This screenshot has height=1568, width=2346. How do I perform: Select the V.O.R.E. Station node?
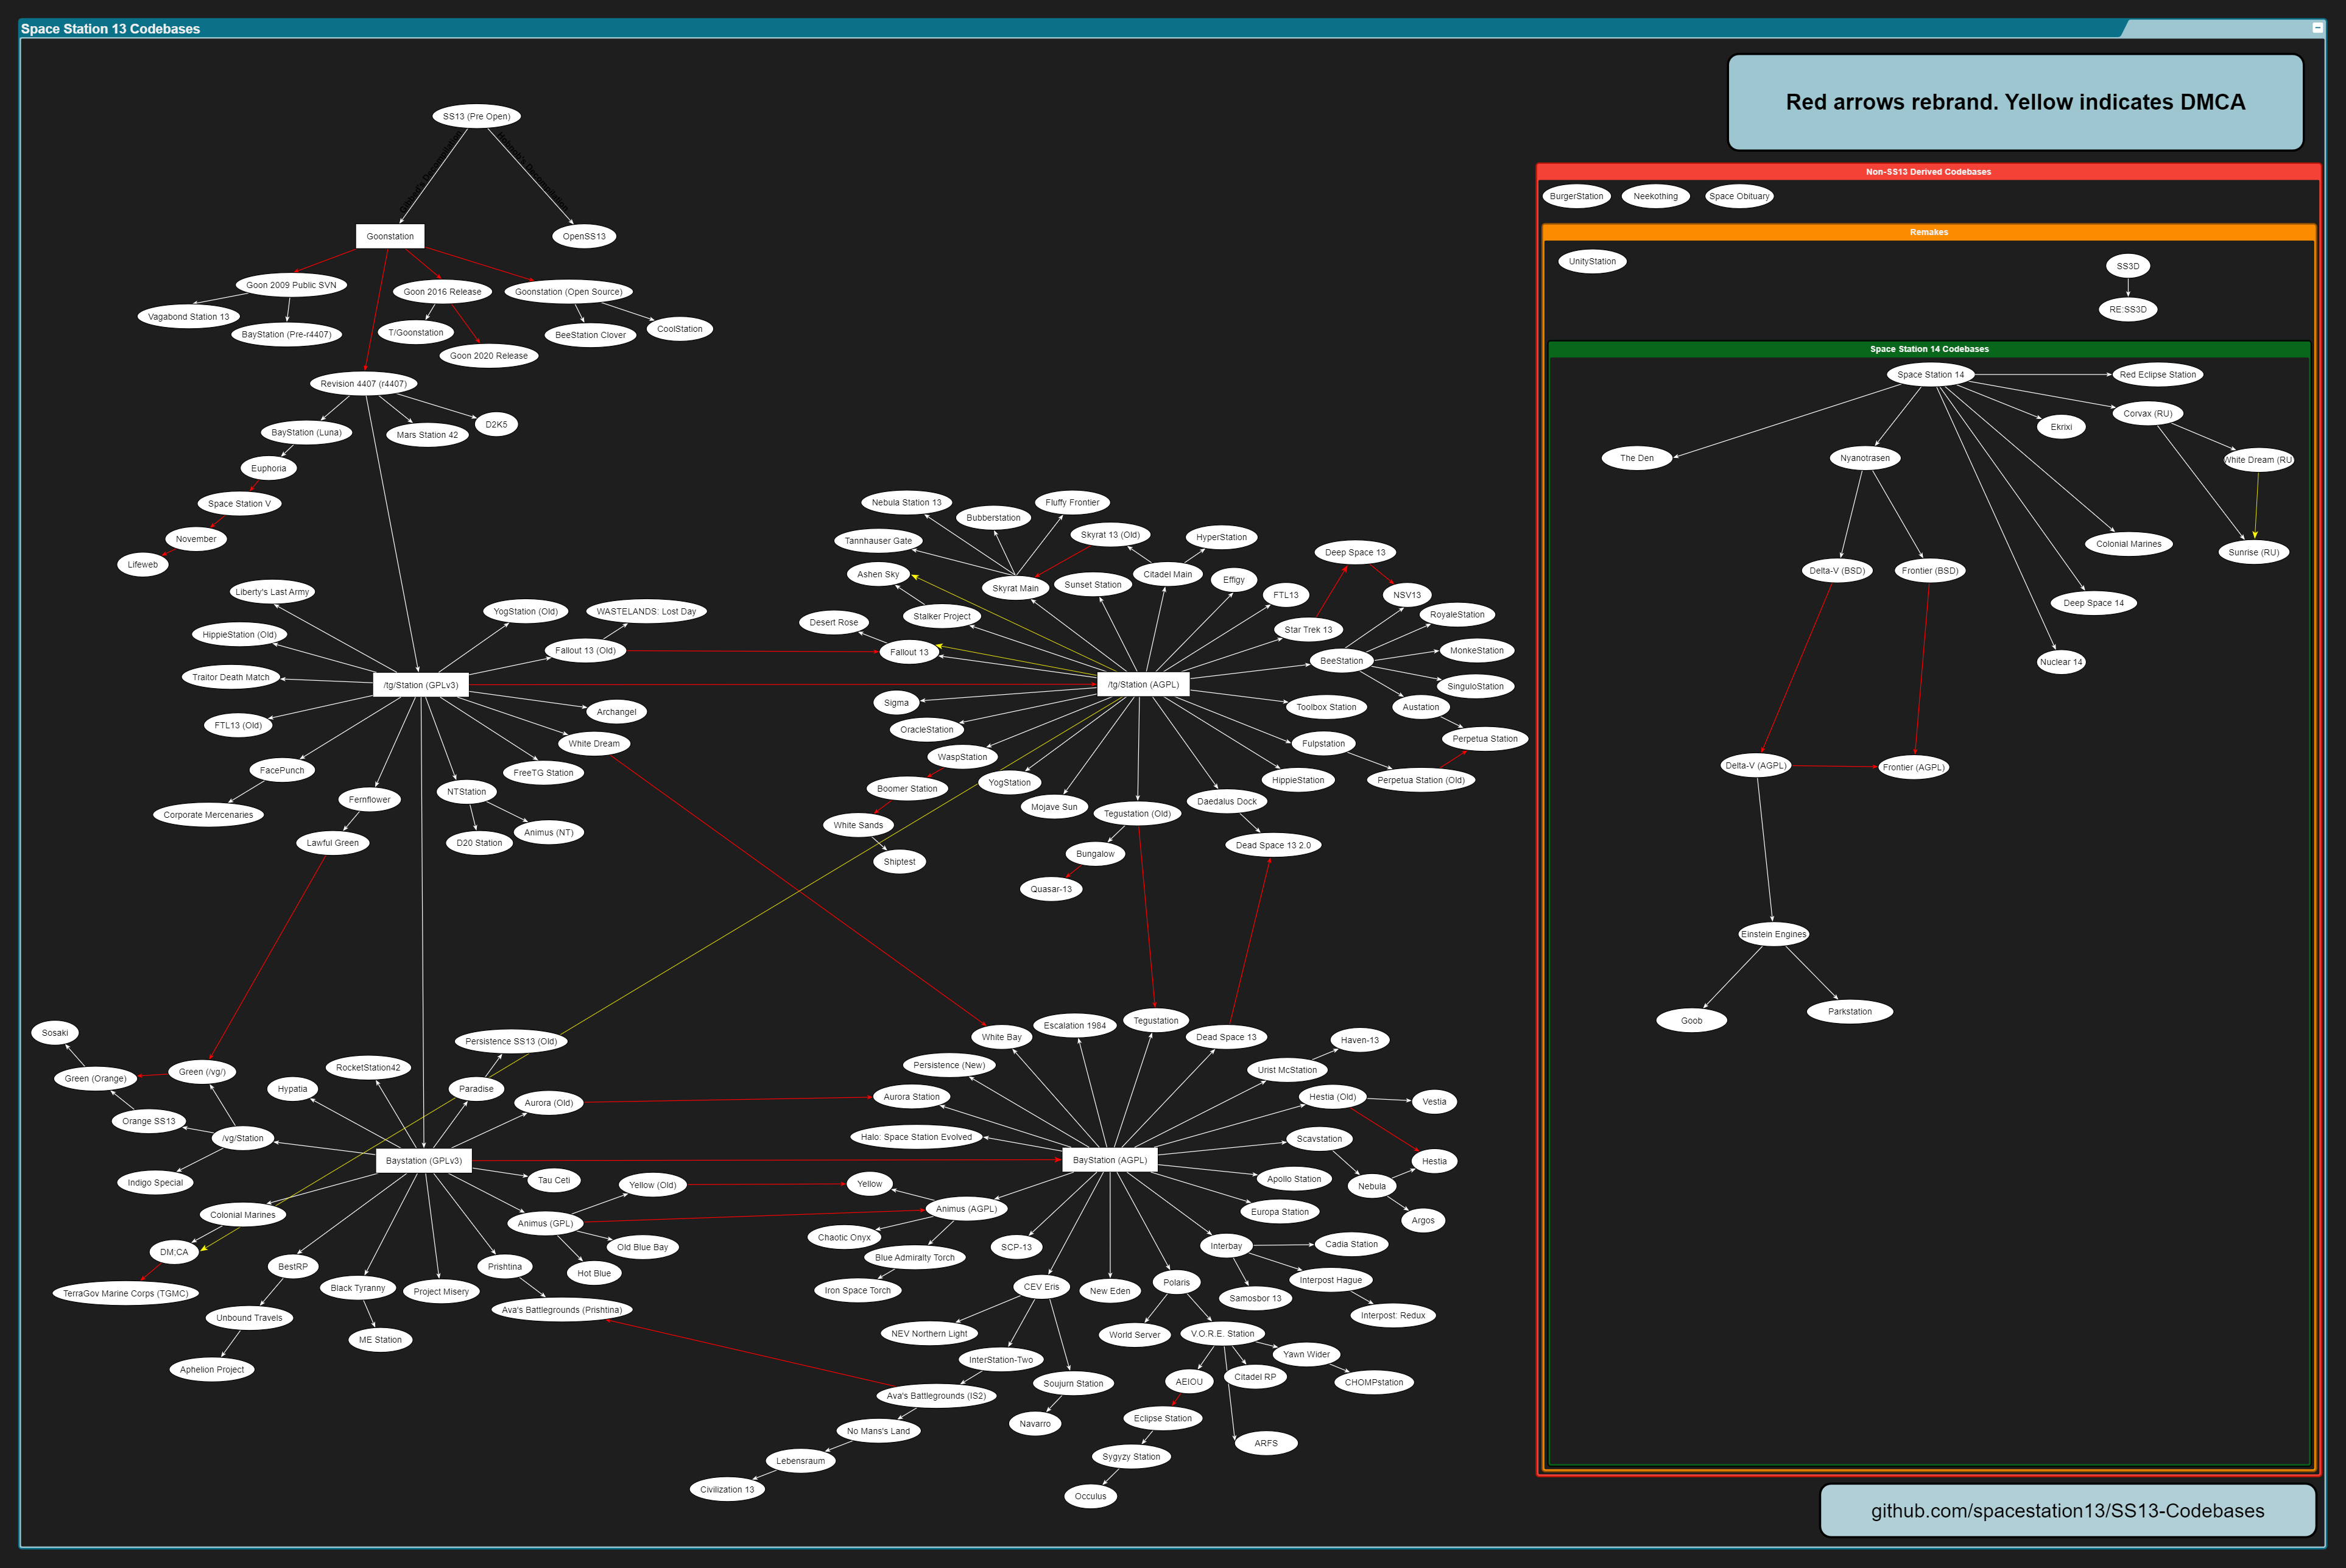click(1222, 1333)
